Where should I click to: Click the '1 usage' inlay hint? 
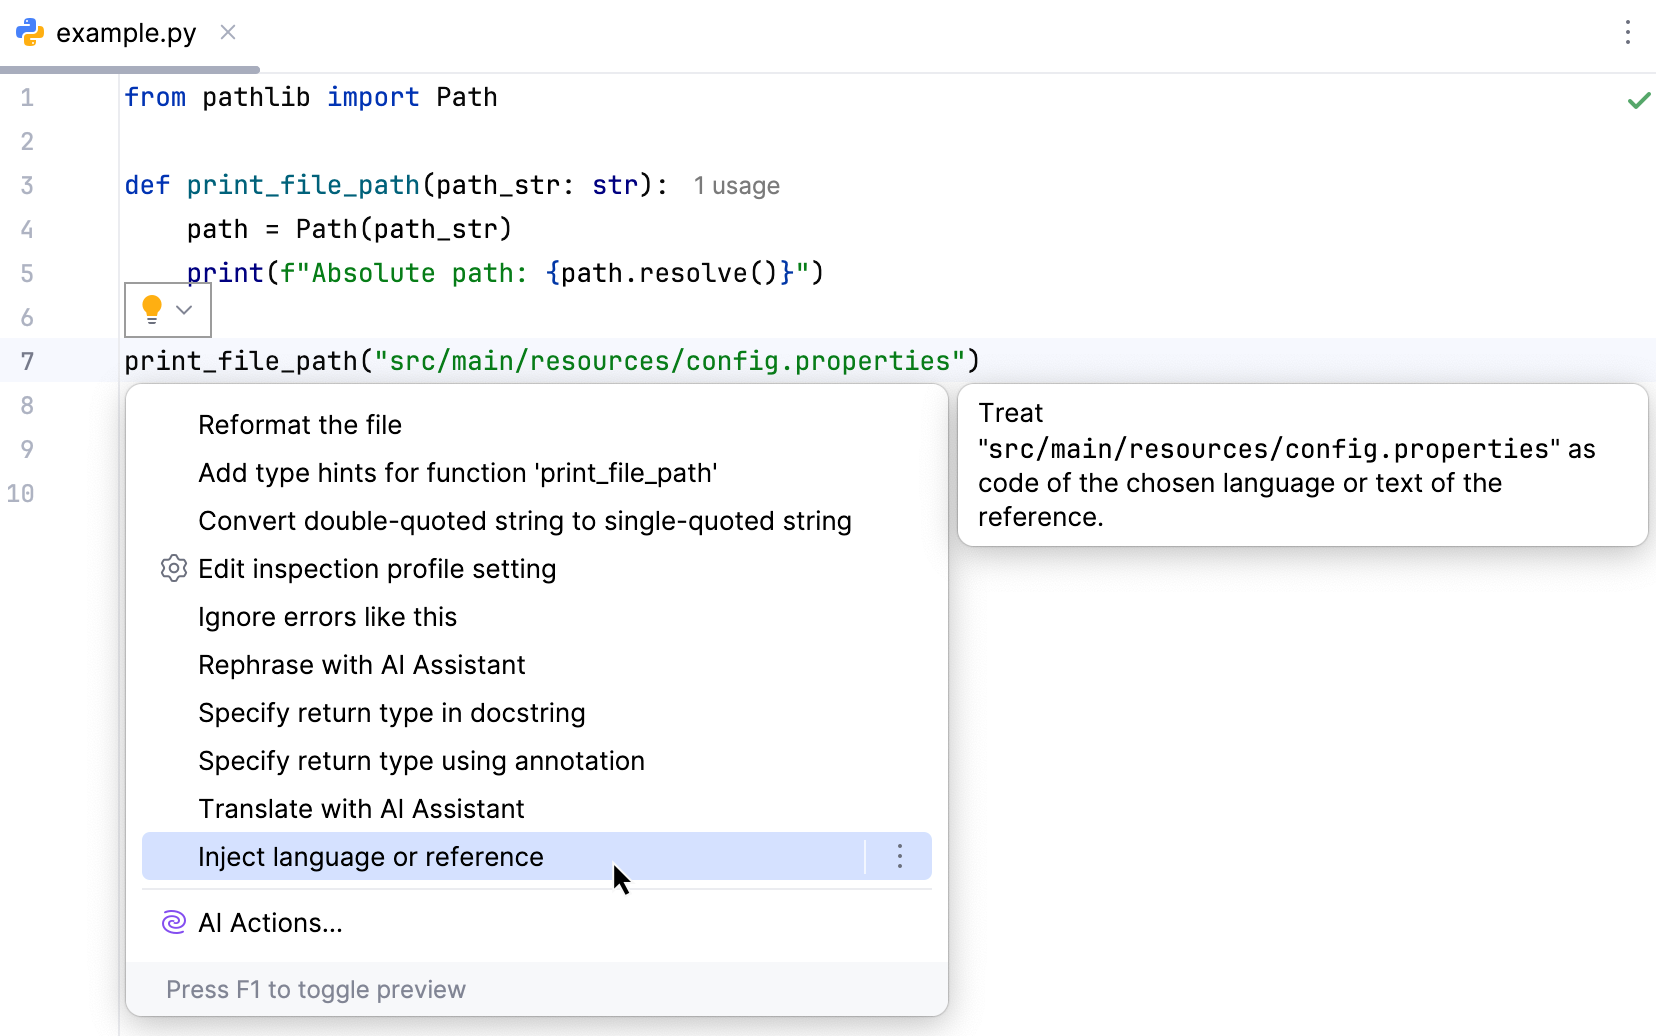point(736,185)
